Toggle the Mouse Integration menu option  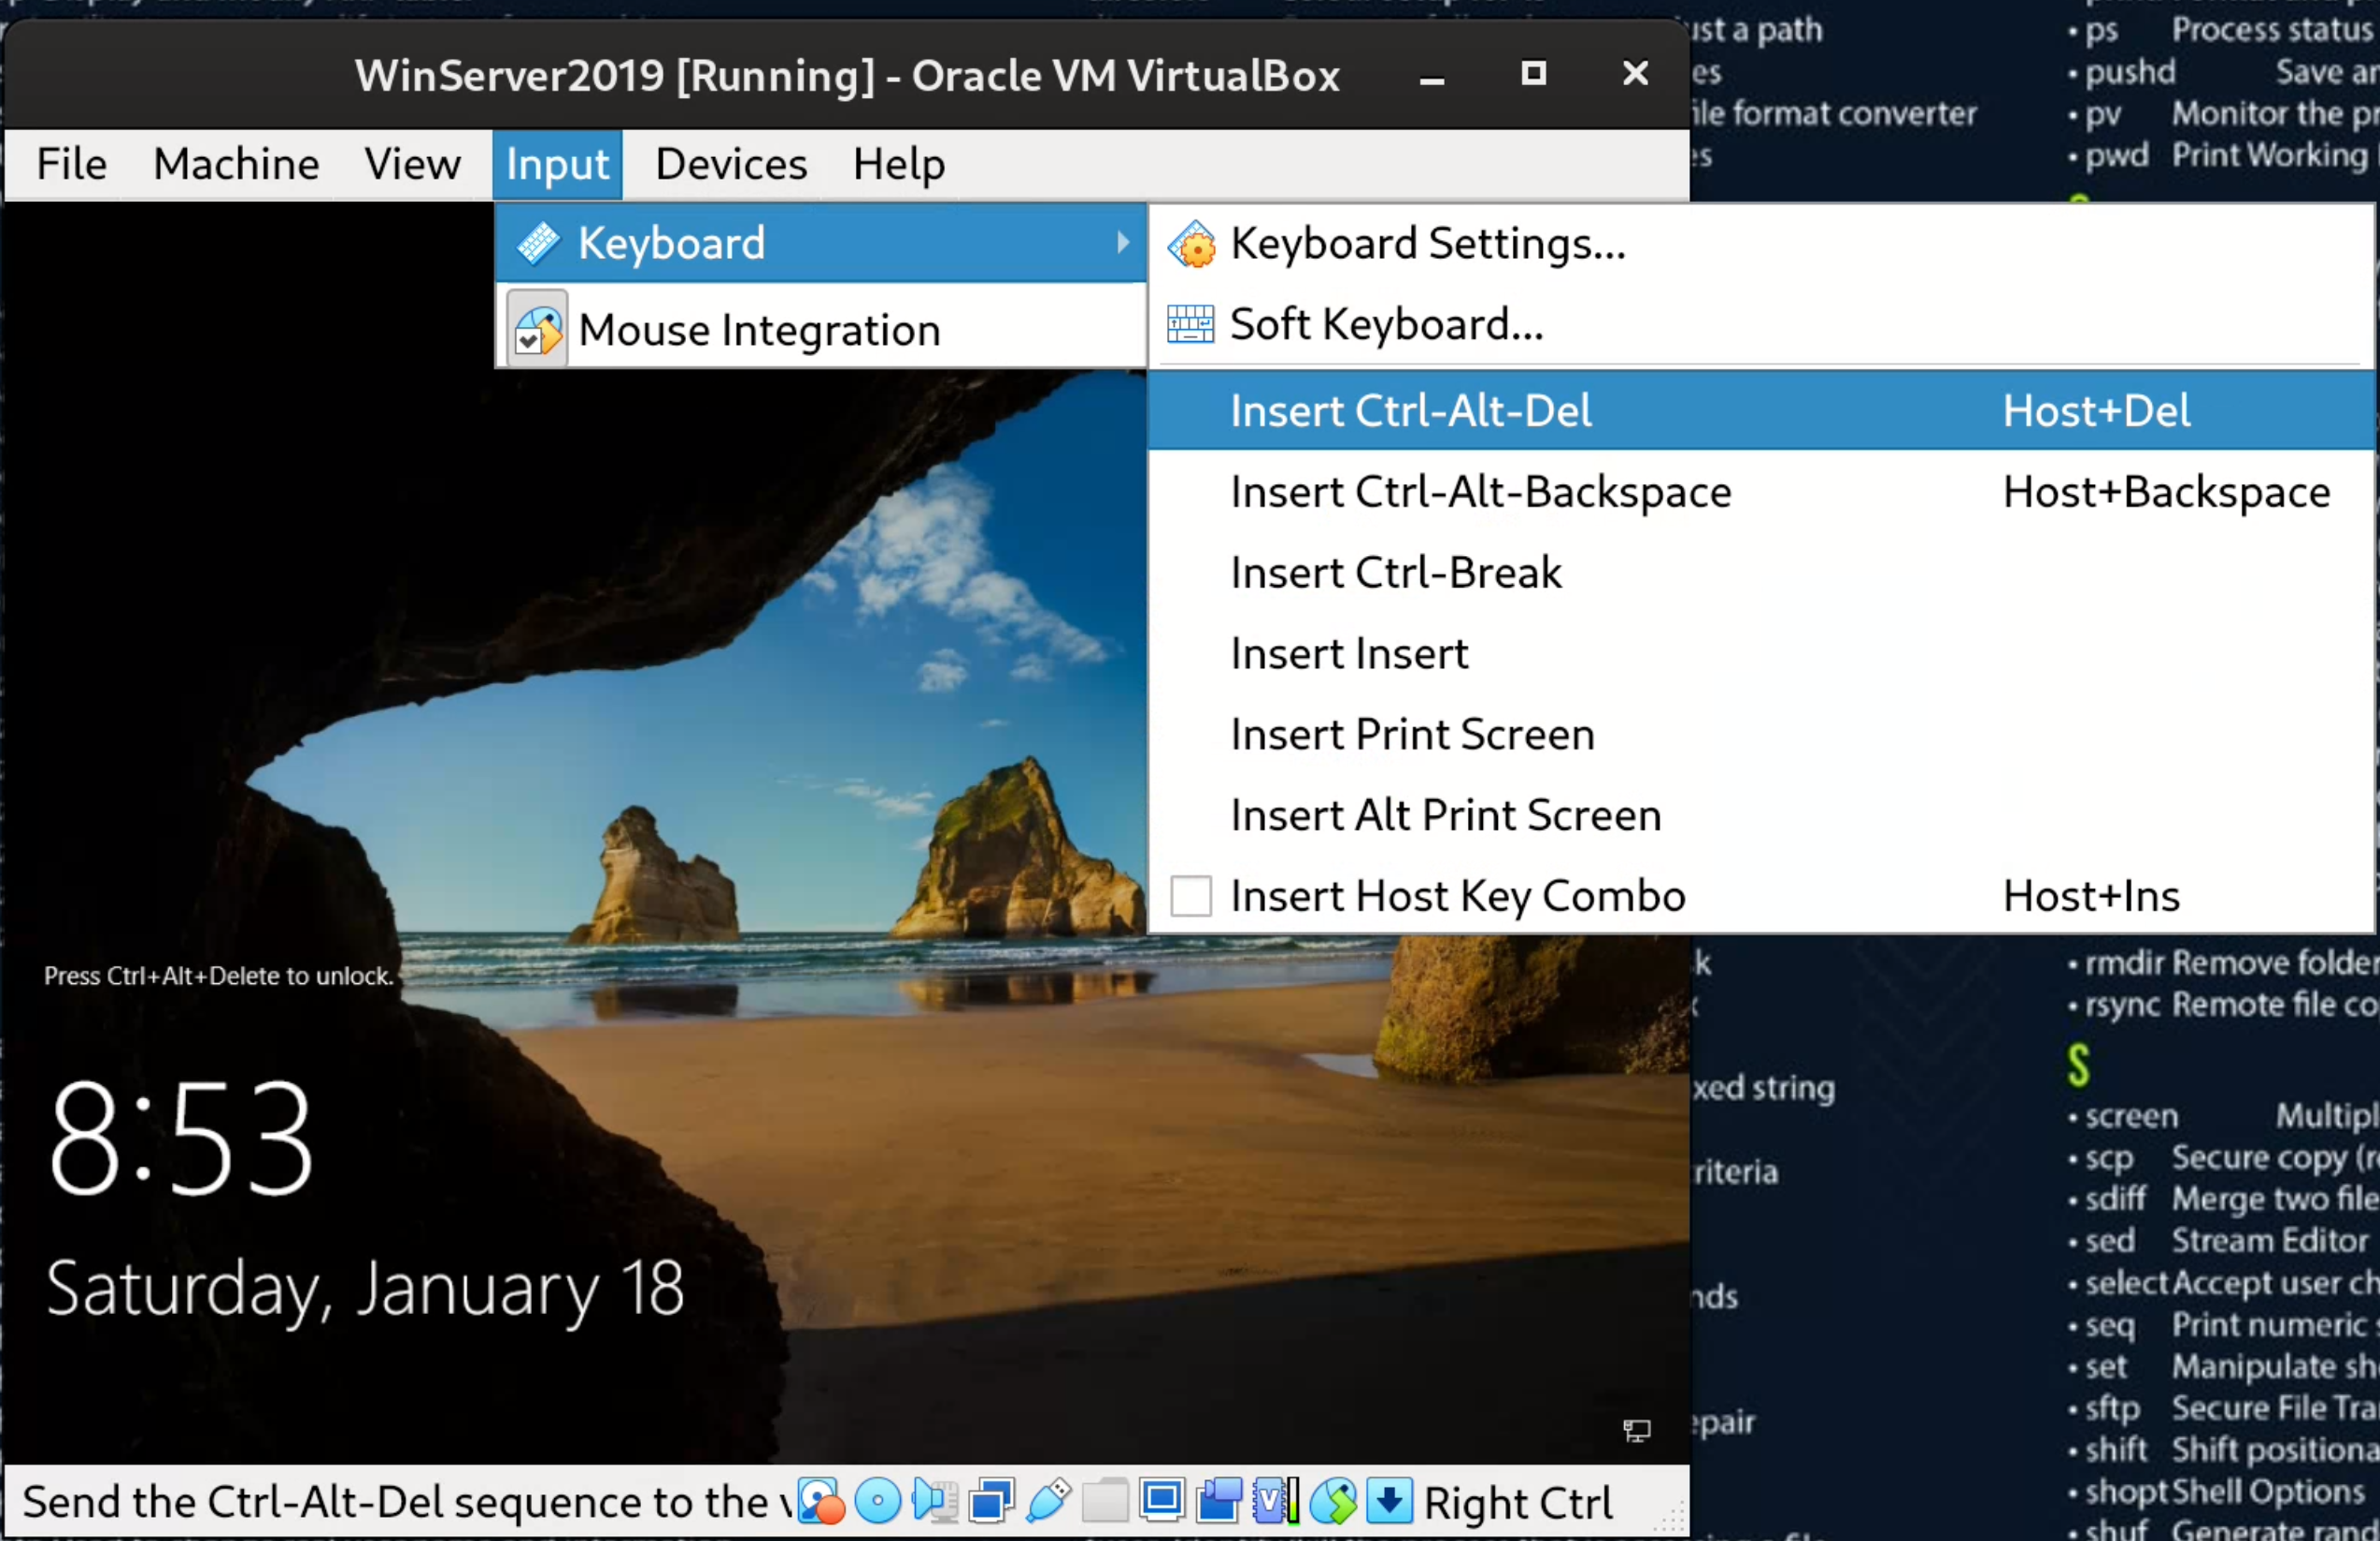pyautogui.click(x=759, y=330)
